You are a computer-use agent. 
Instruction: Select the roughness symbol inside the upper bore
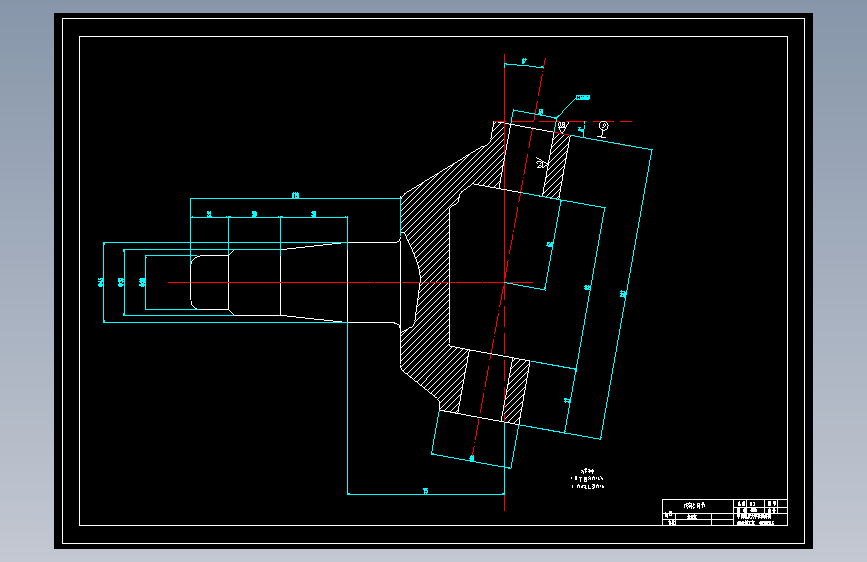pos(542,162)
